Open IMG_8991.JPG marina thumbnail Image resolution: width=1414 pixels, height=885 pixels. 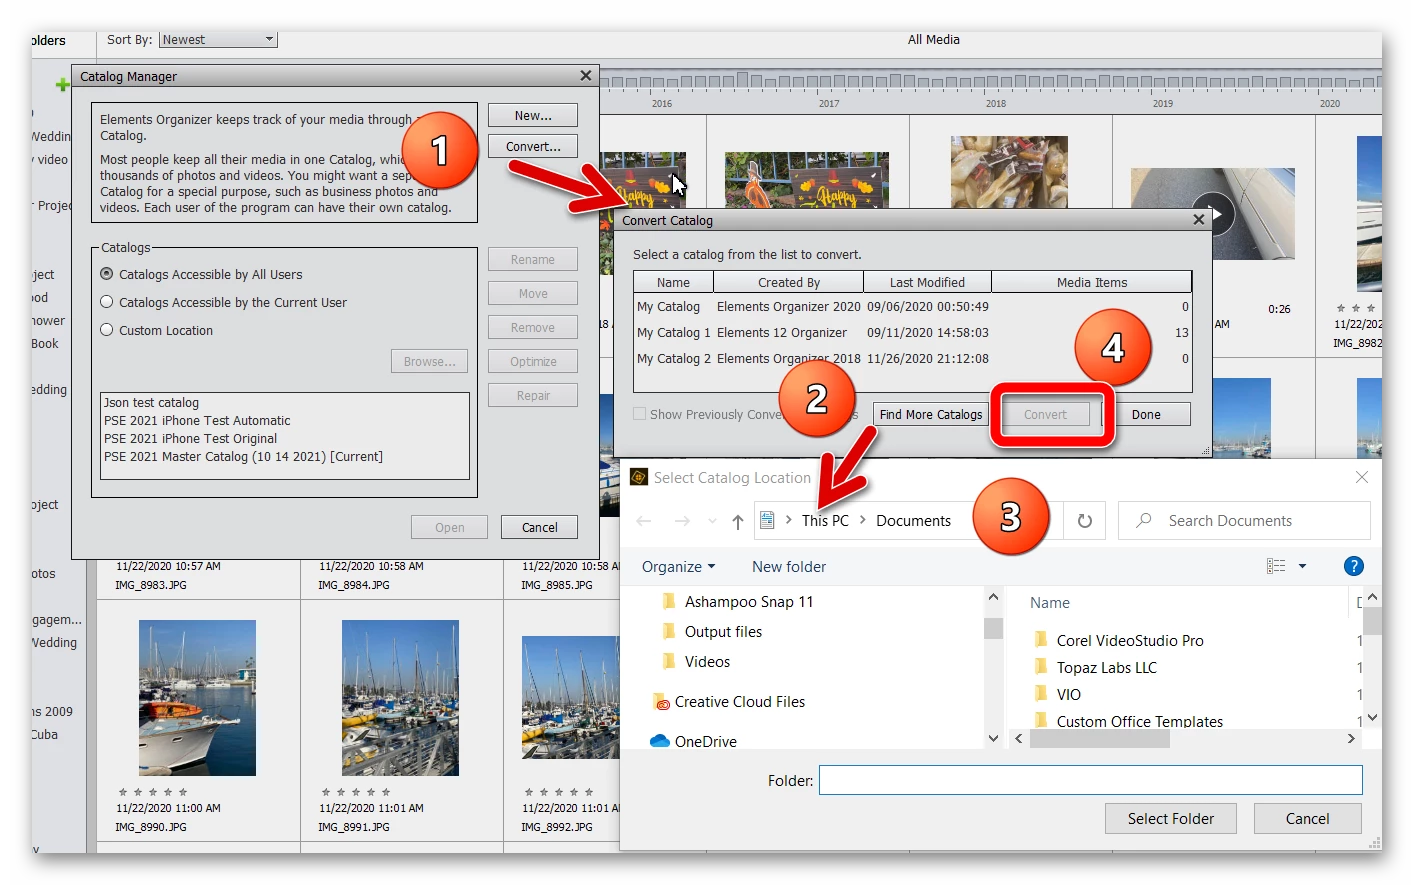coord(400,698)
